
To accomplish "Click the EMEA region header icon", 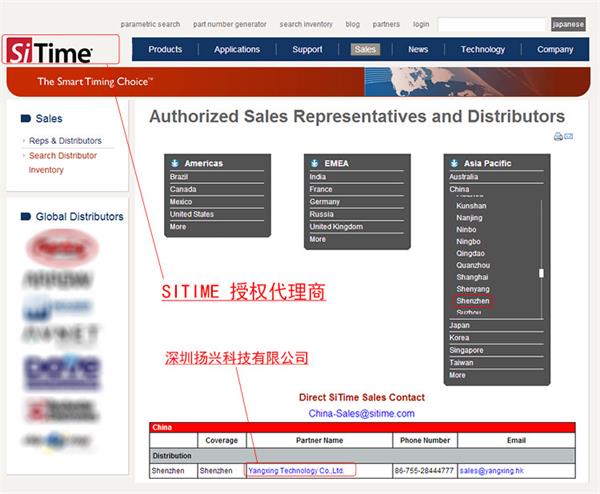I will coord(315,163).
